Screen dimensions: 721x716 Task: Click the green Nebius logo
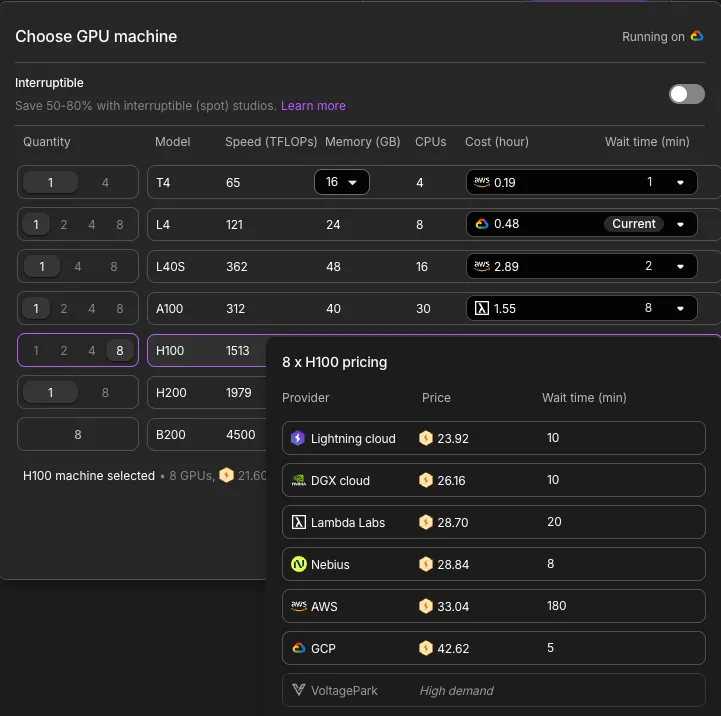pos(299,564)
